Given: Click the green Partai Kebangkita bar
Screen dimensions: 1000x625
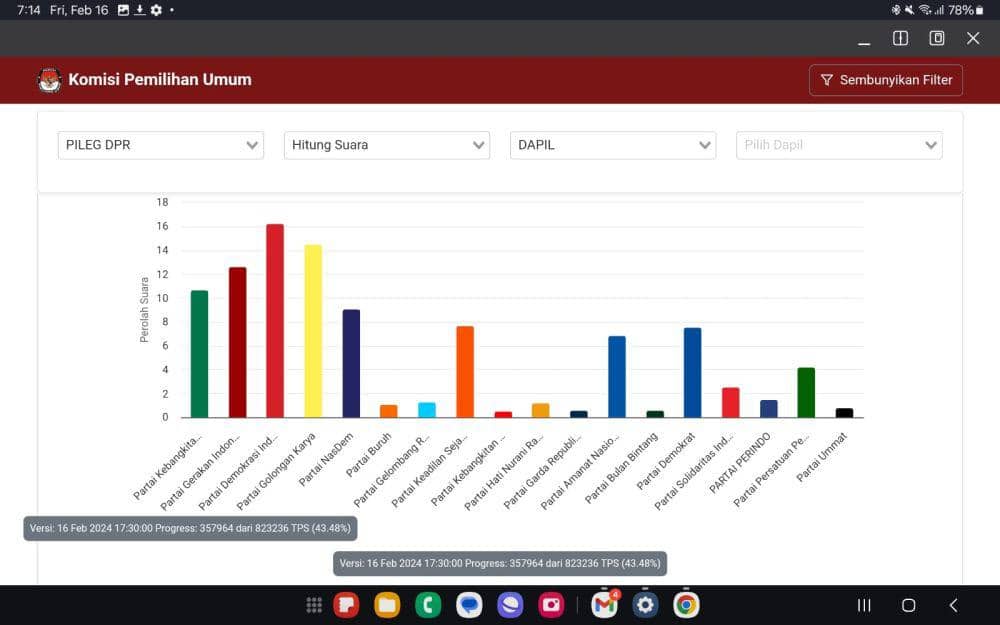Looking at the screenshot, I should (200, 354).
